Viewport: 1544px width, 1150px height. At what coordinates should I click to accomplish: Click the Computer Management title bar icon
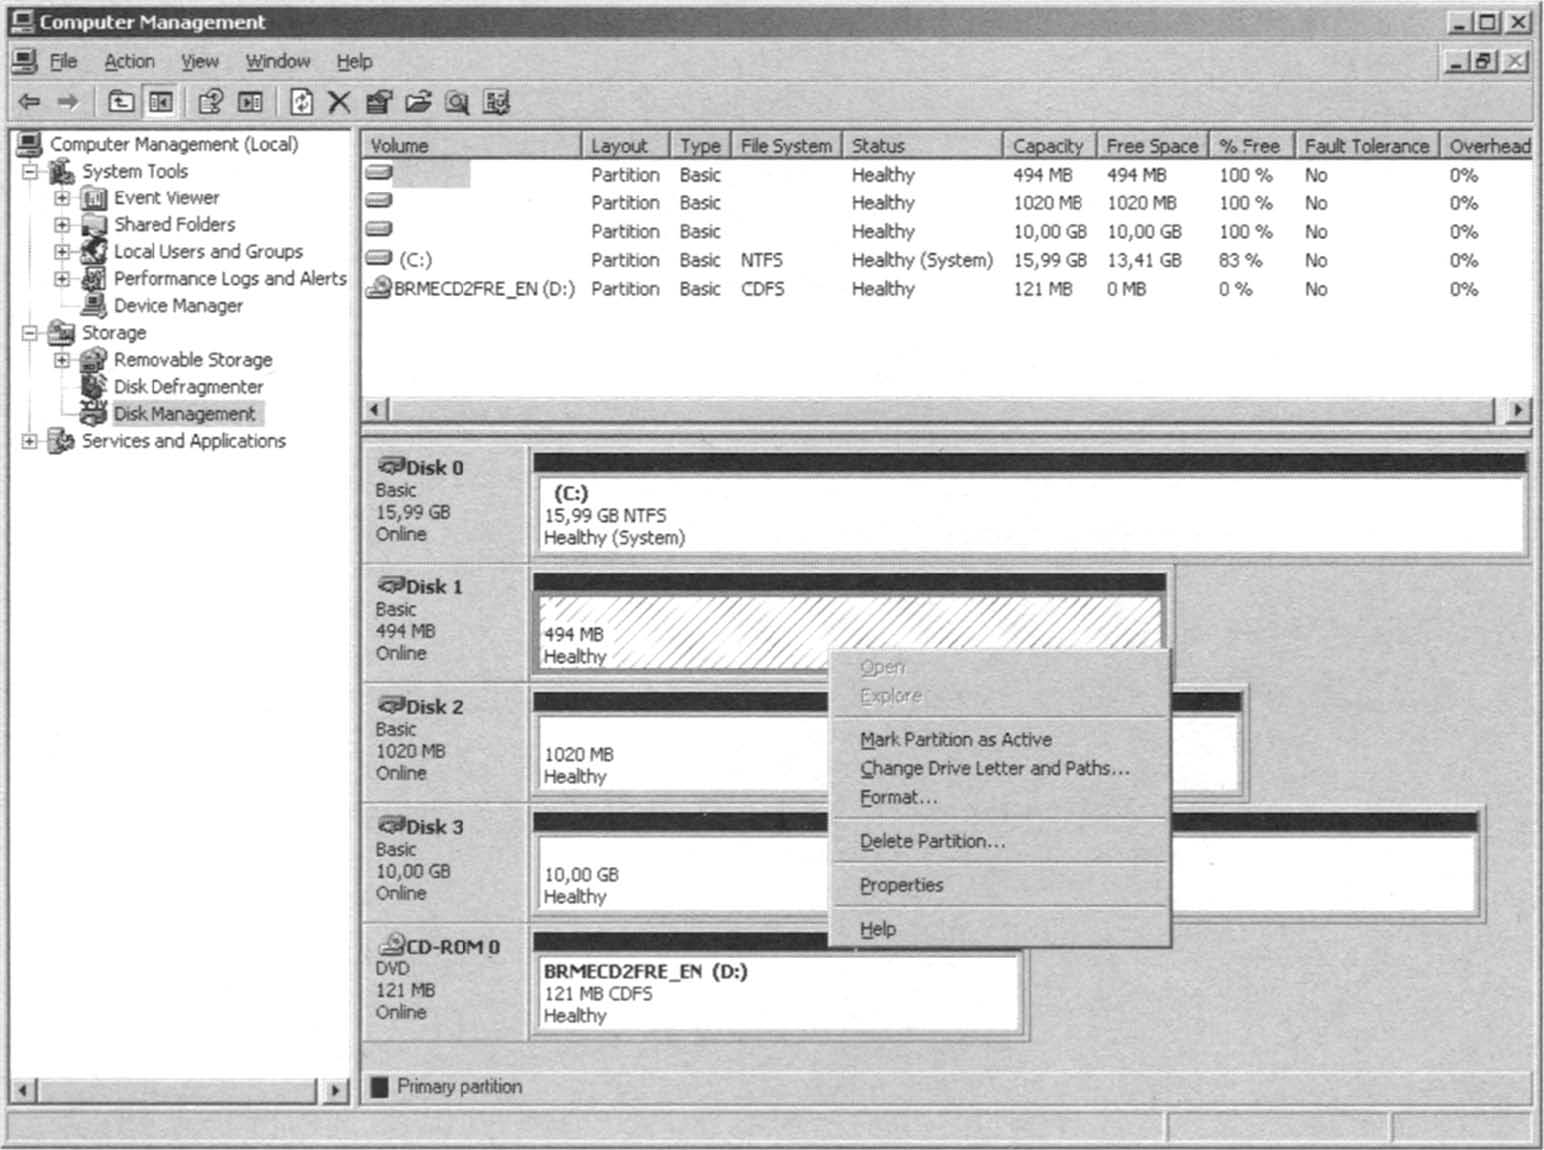pyautogui.click(x=22, y=21)
